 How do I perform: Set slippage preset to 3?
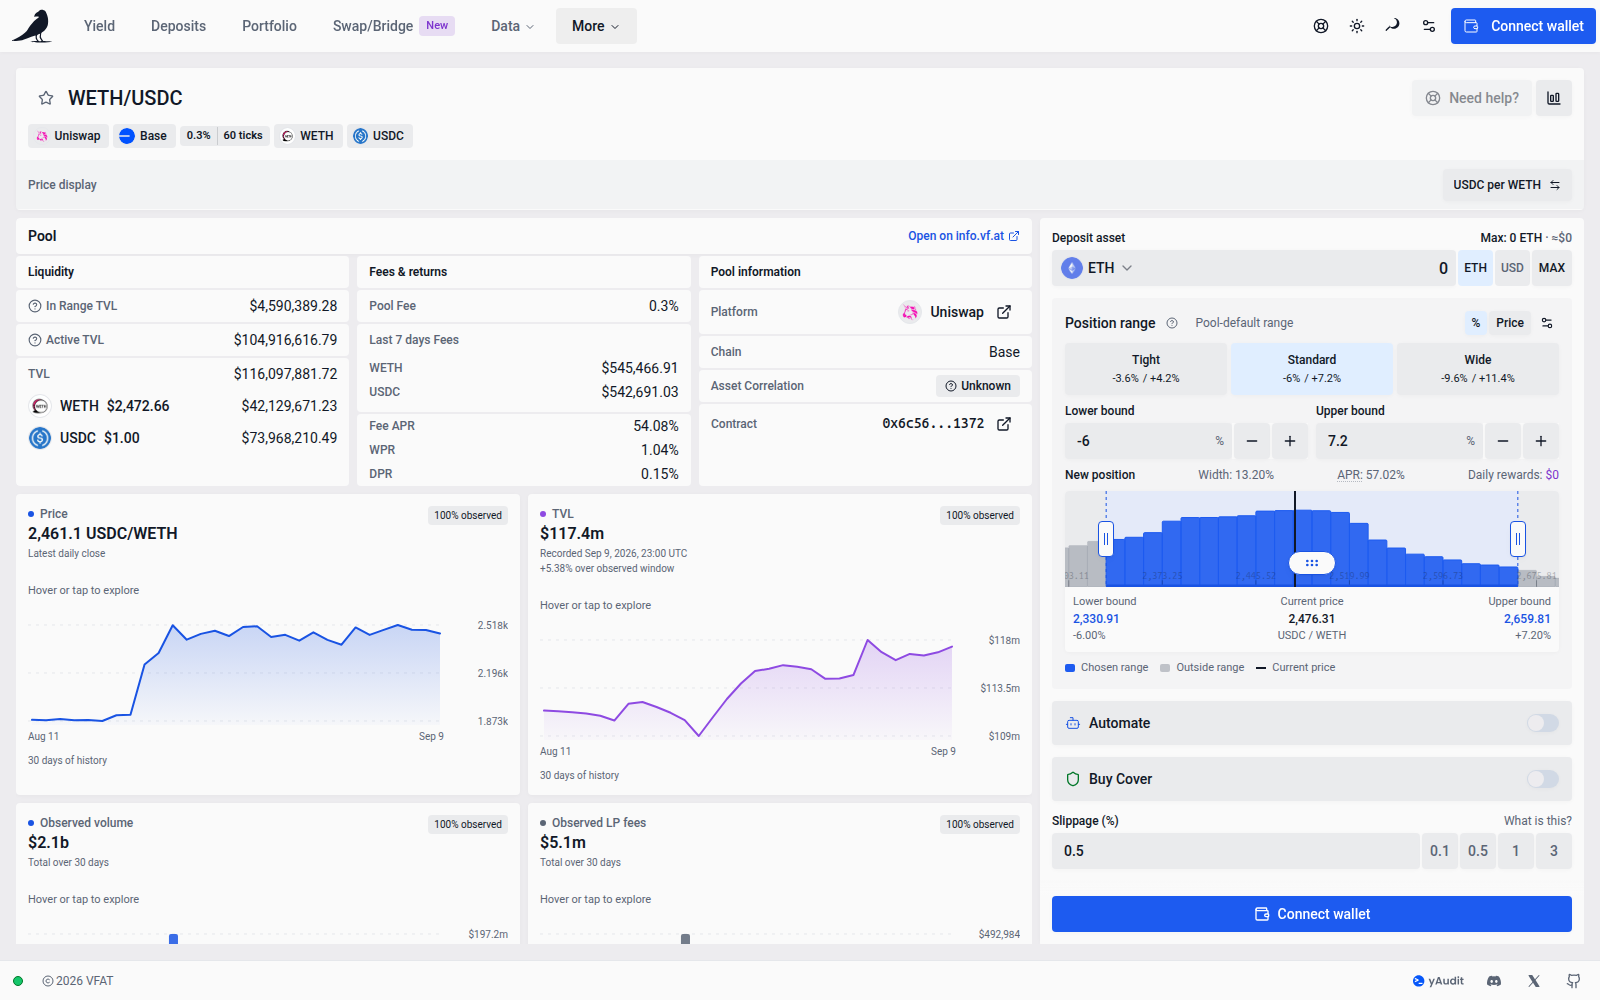(x=1554, y=851)
